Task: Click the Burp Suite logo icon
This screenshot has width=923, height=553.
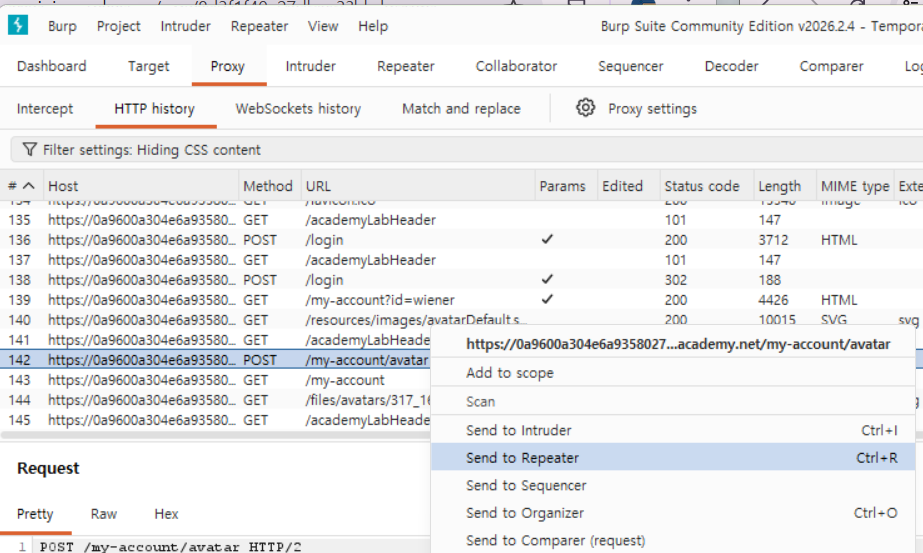Action: pyautogui.click(x=18, y=25)
